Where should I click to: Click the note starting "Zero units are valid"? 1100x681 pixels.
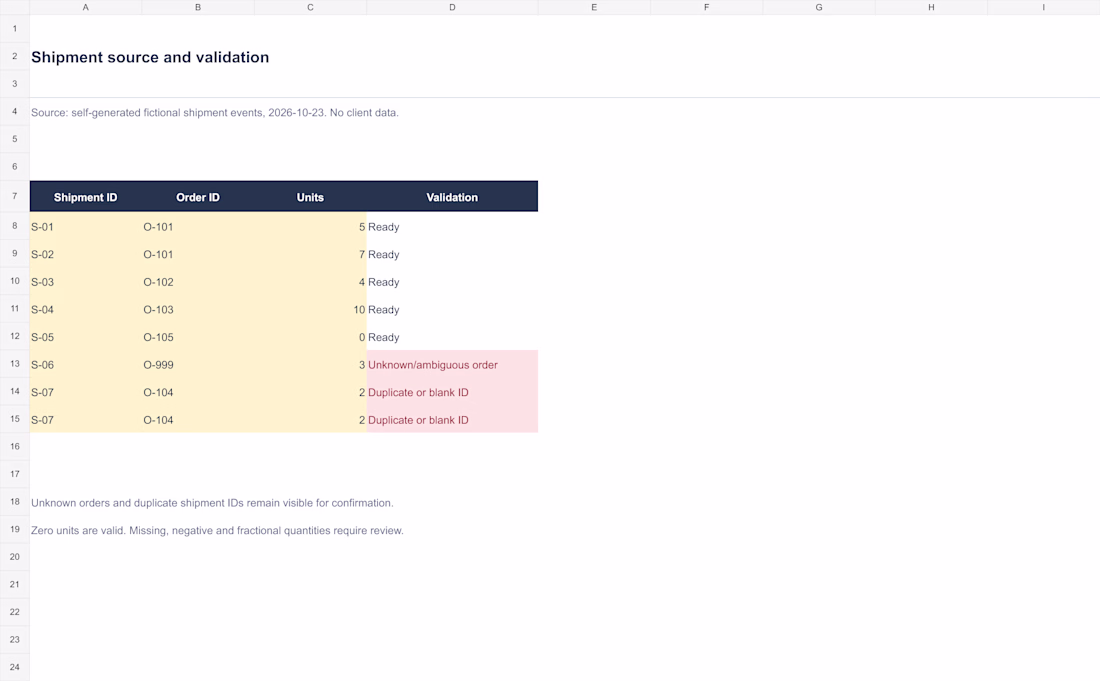217,530
